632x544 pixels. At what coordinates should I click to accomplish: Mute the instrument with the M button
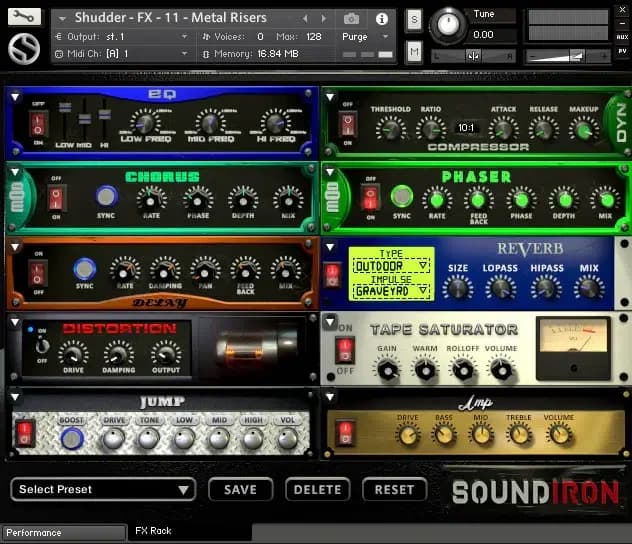tap(414, 52)
